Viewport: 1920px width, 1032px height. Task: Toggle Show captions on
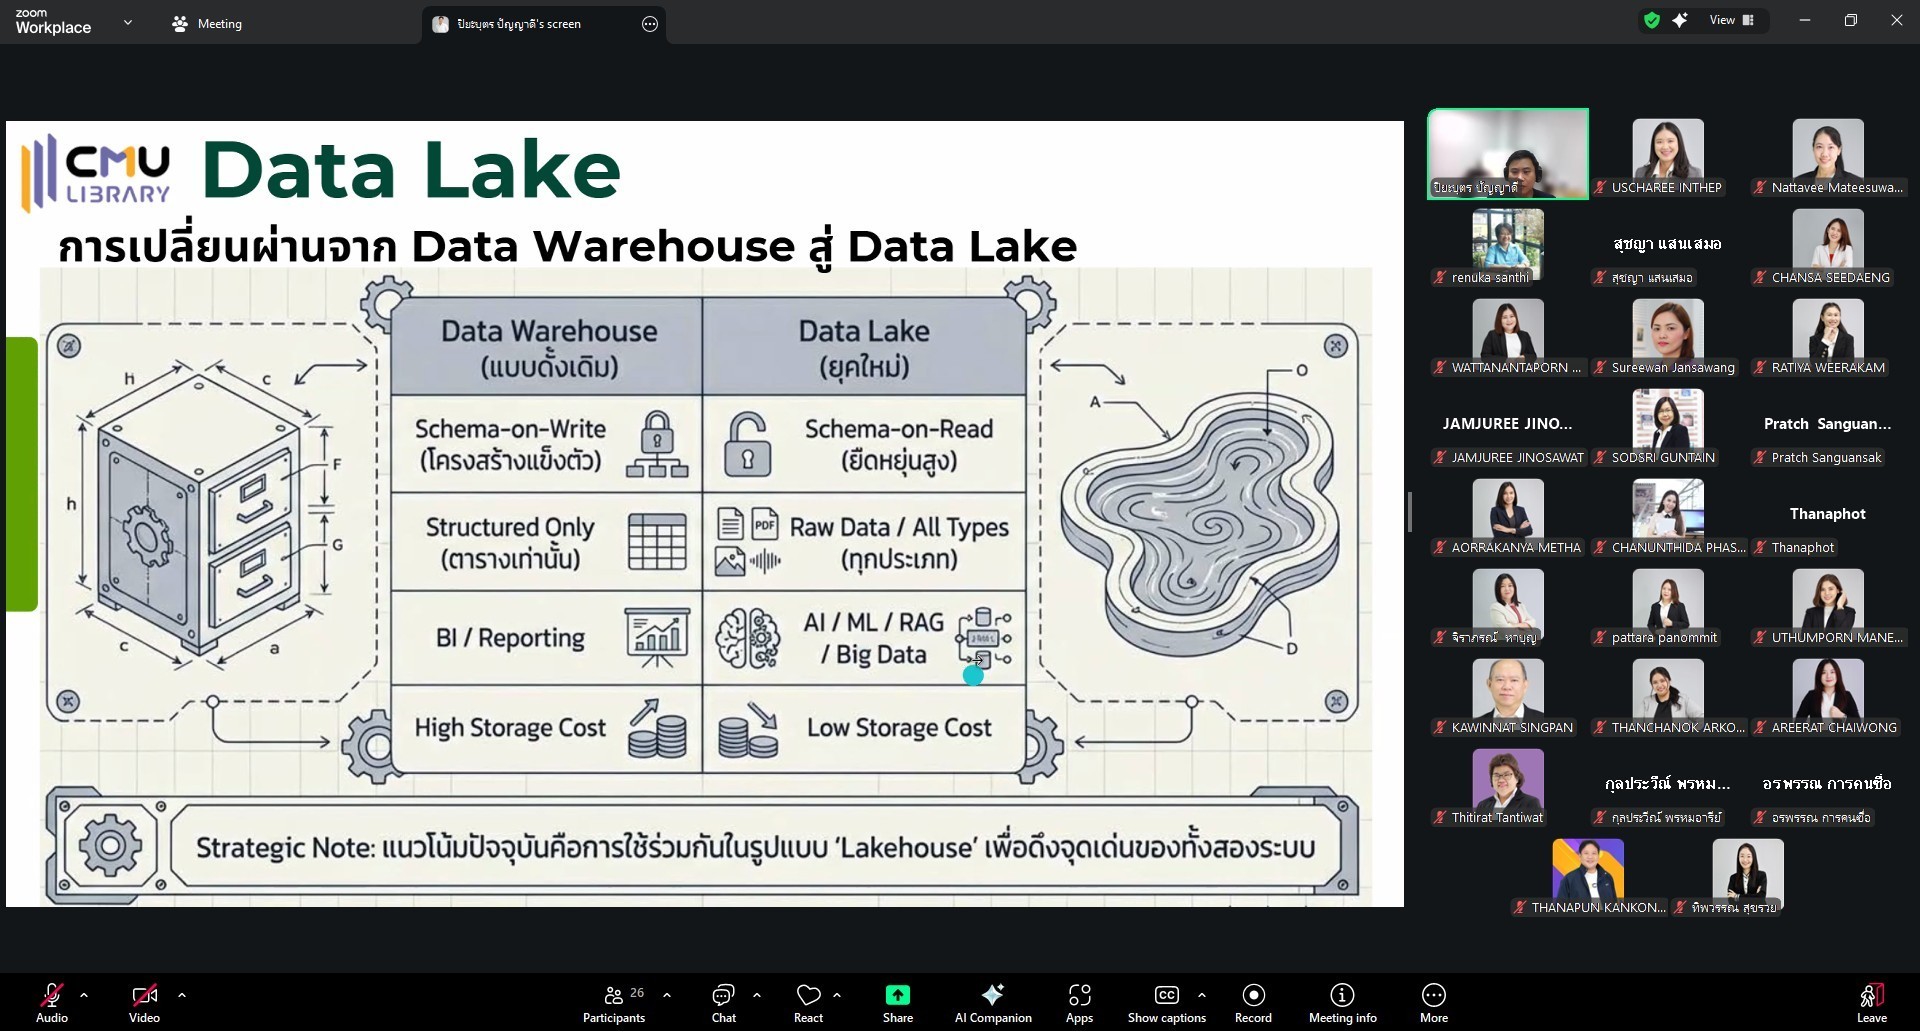(x=1166, y=1003)
